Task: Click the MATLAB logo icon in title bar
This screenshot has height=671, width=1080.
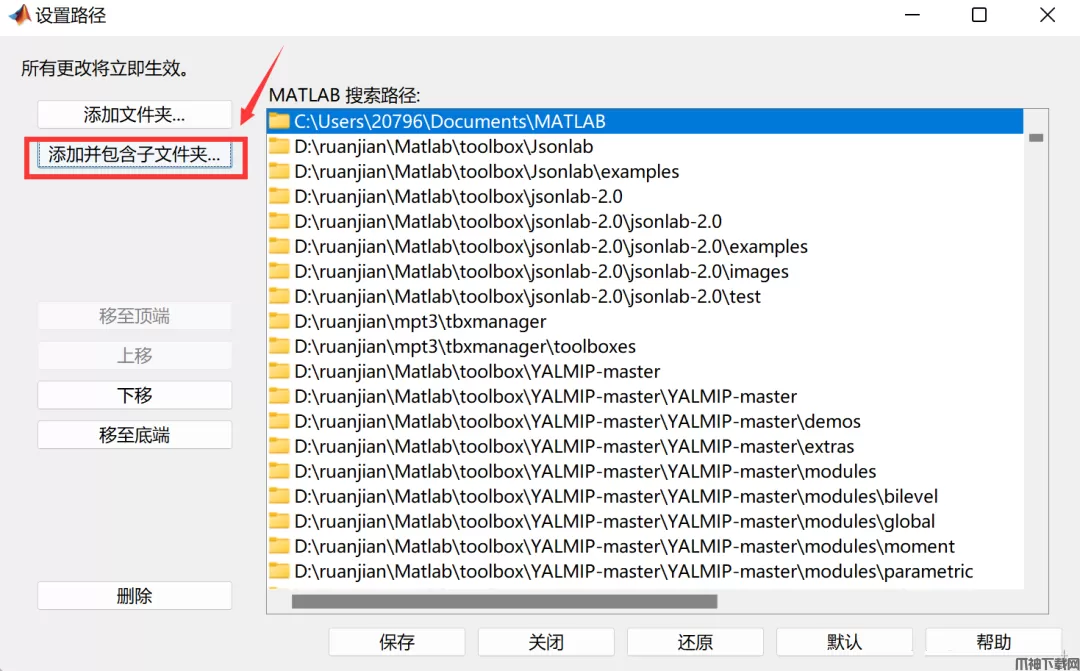Action: pos(19,15)
